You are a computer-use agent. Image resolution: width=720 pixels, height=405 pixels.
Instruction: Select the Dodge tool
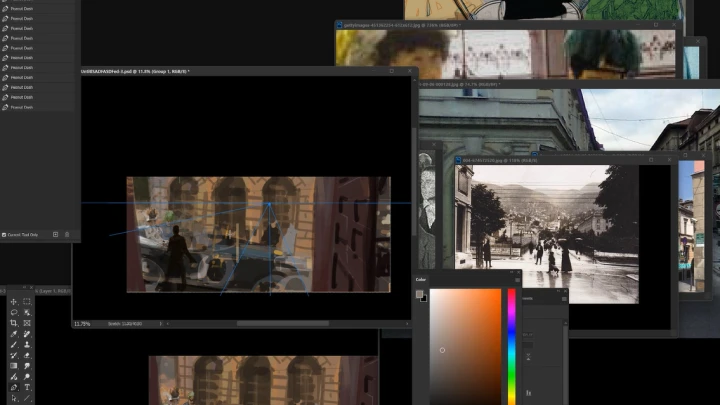point(27,377)
